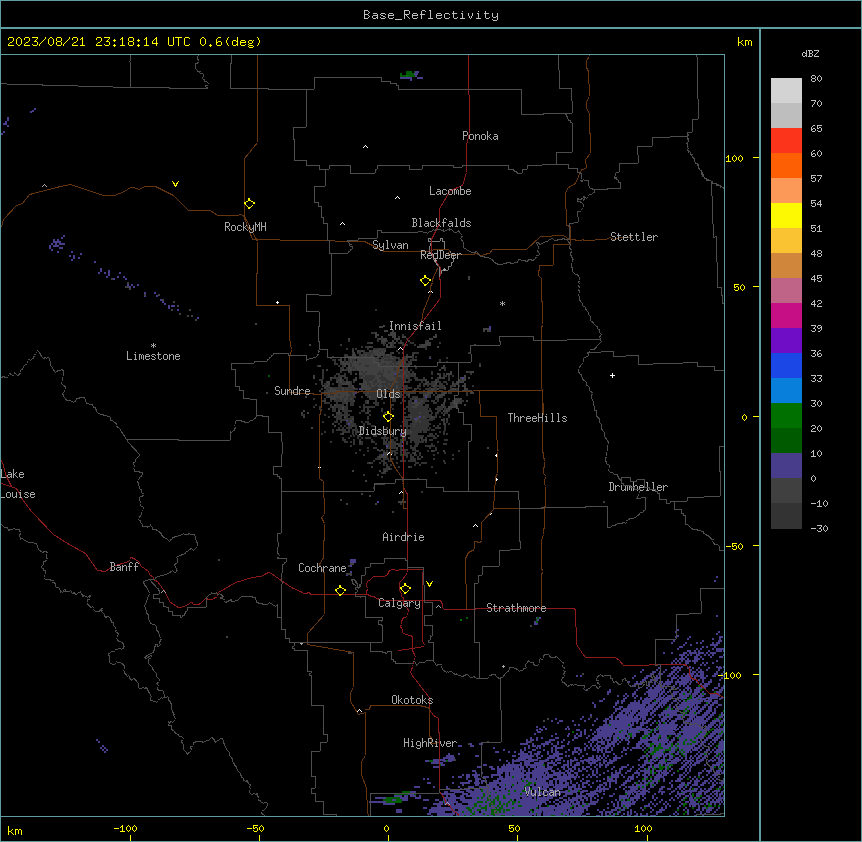Select the dark green 20 dBZ swatch
Image resolution: width=862 pixels, height=842 pixels.
(786, 440)
